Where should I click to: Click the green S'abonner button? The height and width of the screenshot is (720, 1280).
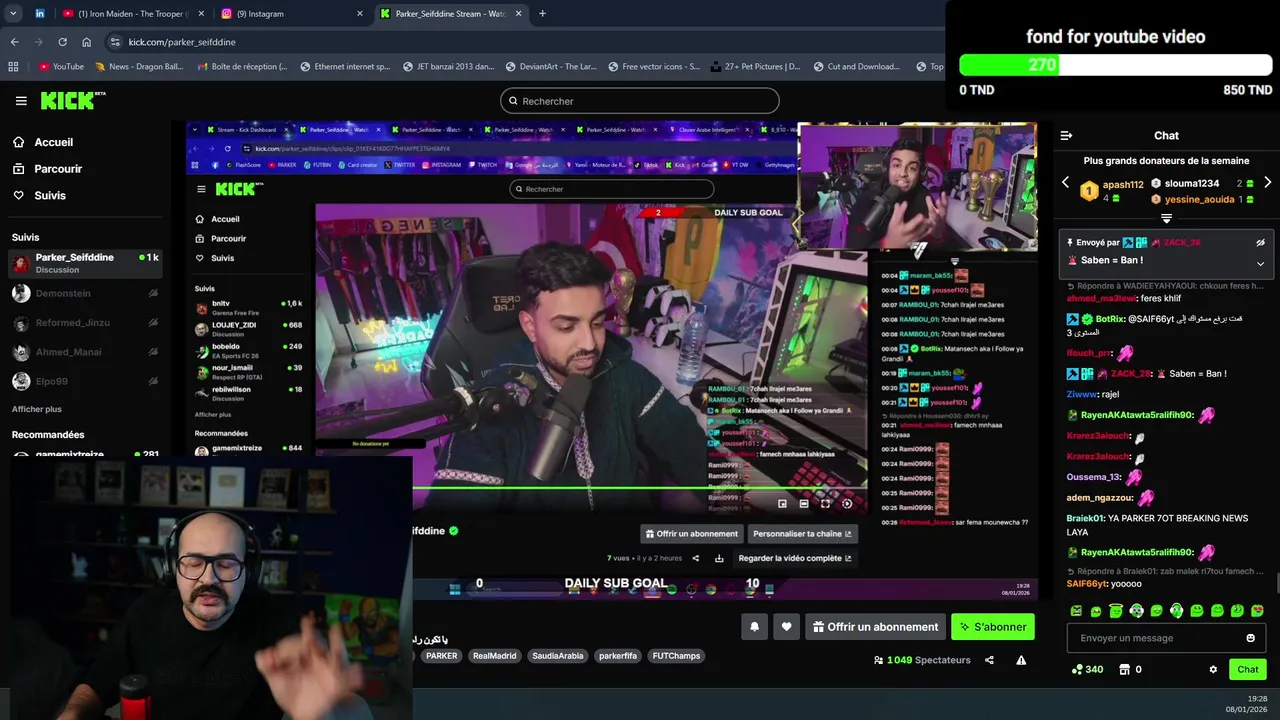[993, 627]
